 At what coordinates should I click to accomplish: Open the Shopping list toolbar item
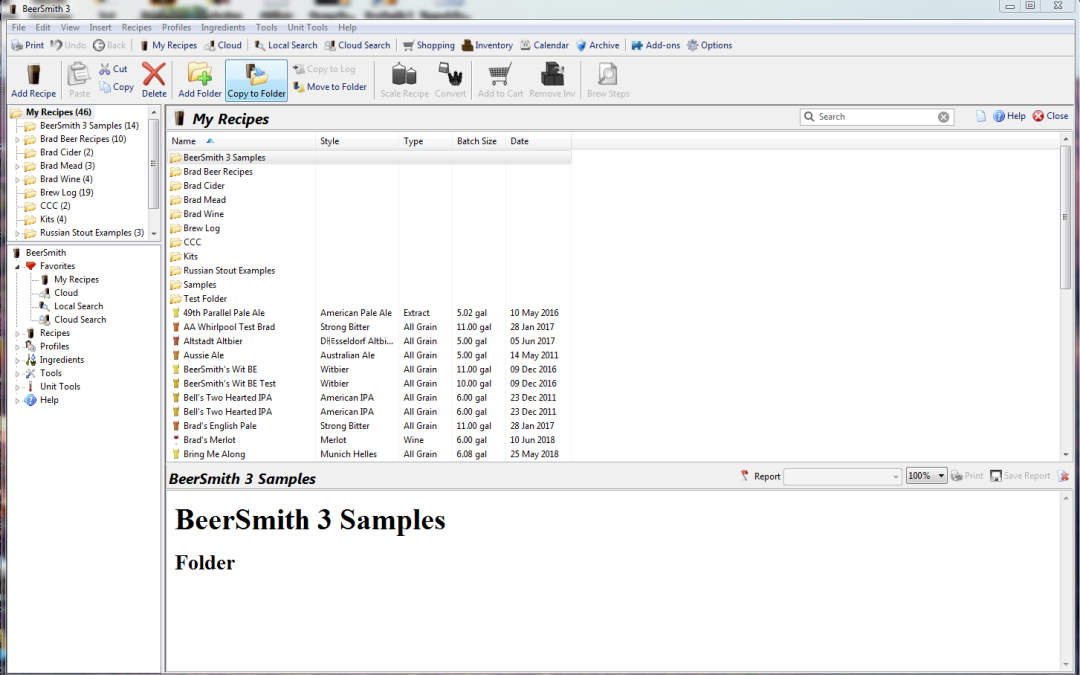click(x=428, y=45)
